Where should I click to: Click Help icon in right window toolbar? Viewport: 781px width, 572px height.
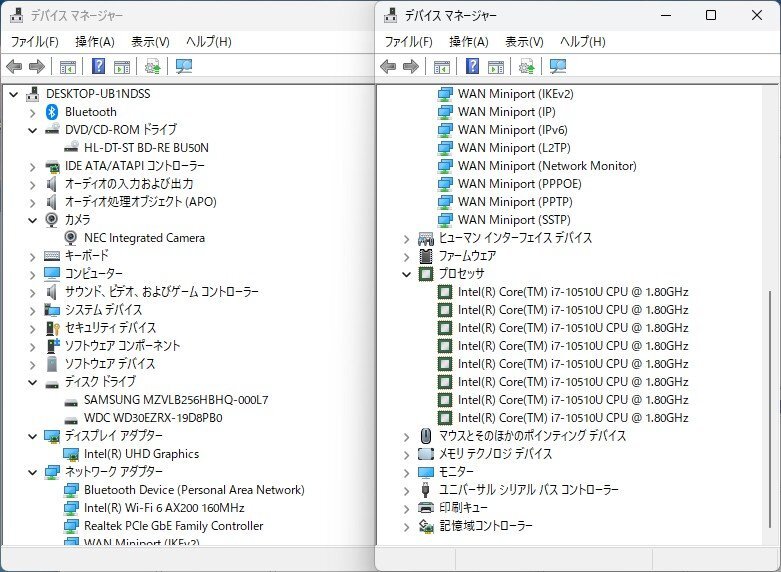click(472, 66)
